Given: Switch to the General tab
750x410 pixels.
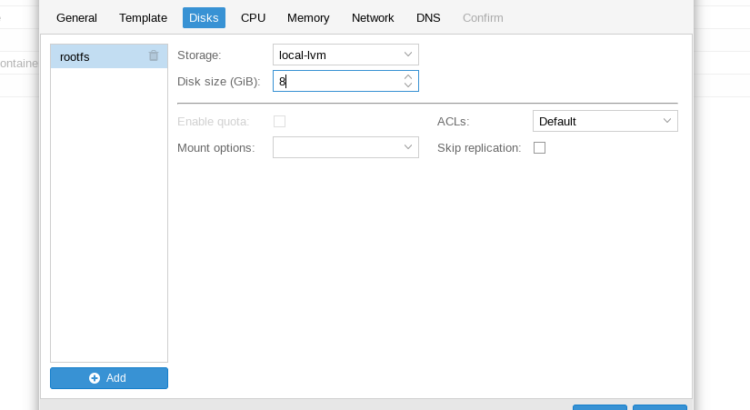Looking at the screenshot, I should 77,18.
